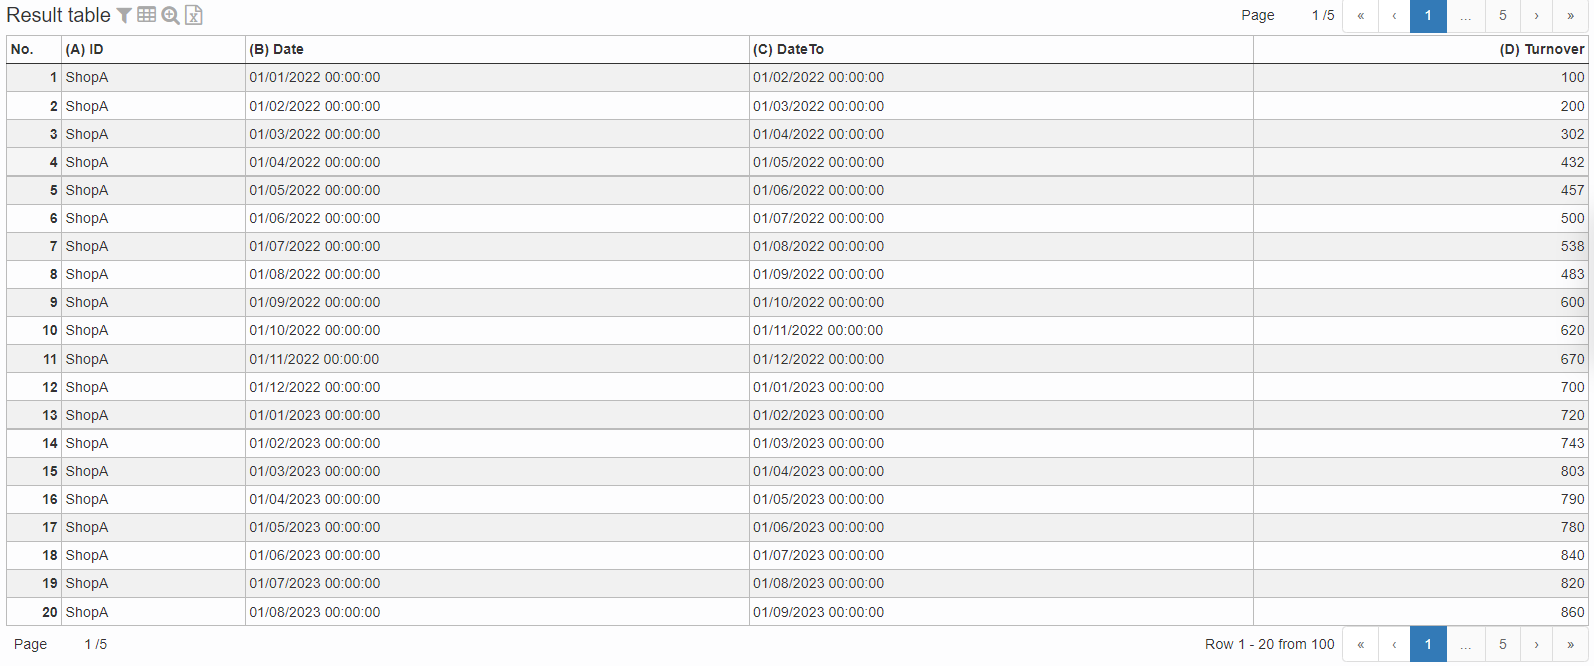
Task: Select the Turnover cell with value 790
Action: click(x=1421, y=499)
